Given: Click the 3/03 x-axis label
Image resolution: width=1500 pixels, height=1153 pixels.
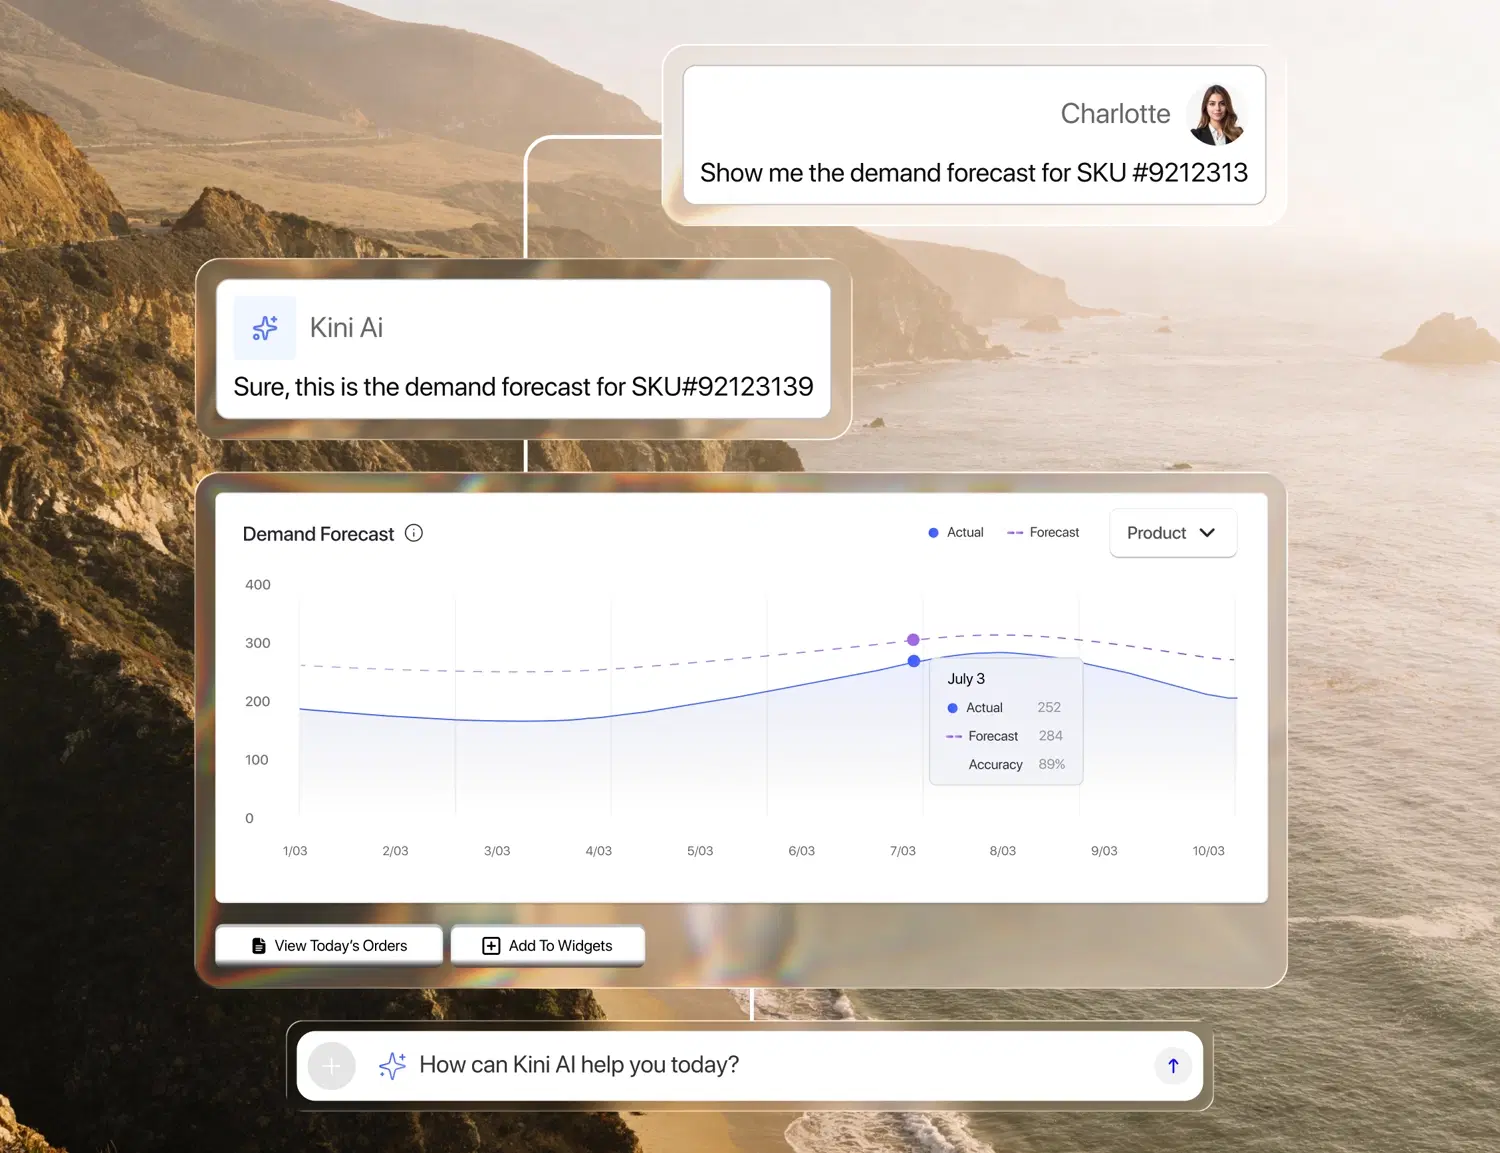Looking at the screenshot, I should (x=497, y=851).
